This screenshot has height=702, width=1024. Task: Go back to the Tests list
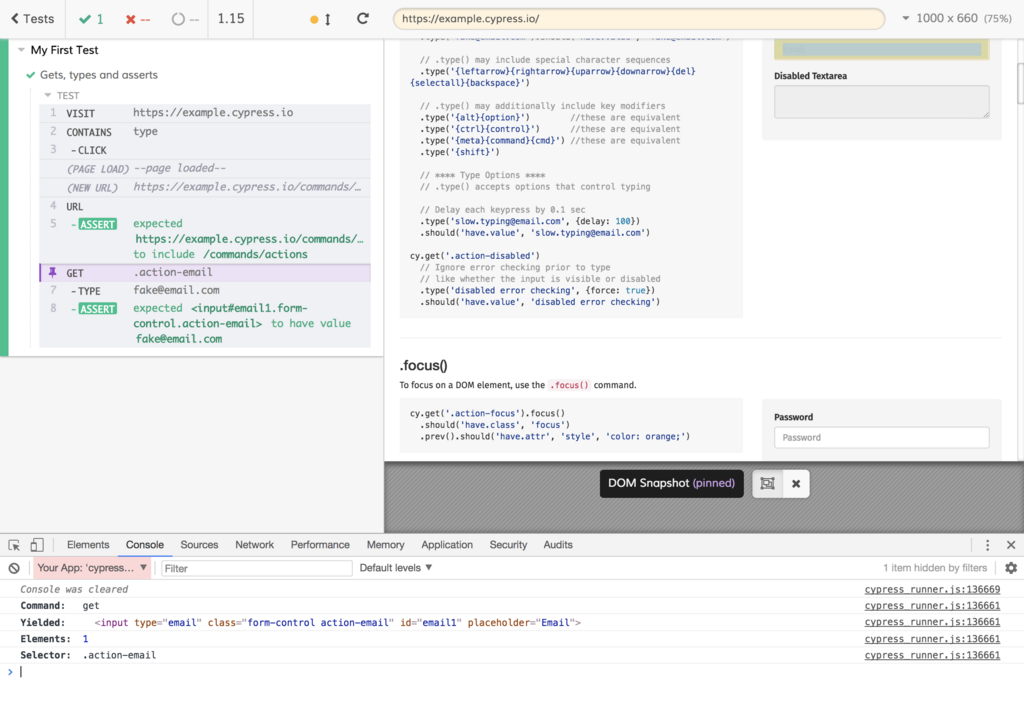click(x=33, y=19)
